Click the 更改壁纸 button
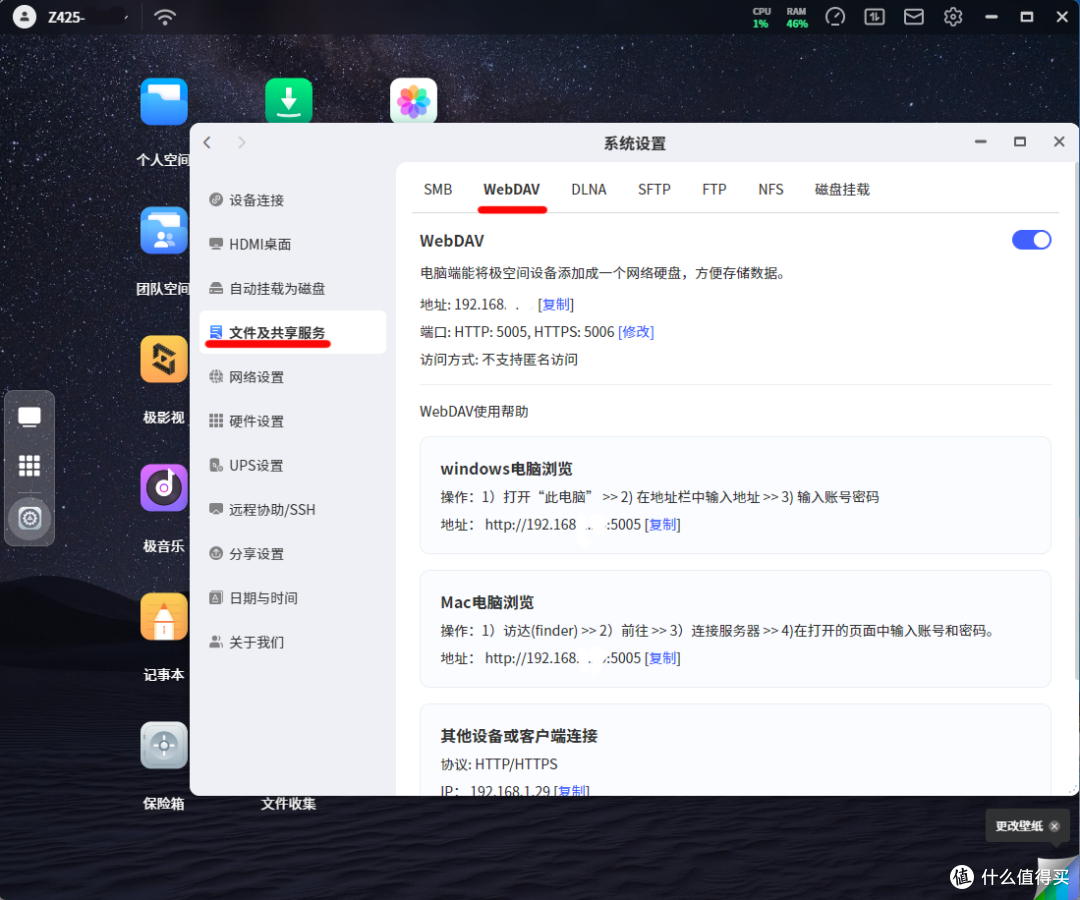The height and width of the screenshot is (900, 1080). point(1019,826)
